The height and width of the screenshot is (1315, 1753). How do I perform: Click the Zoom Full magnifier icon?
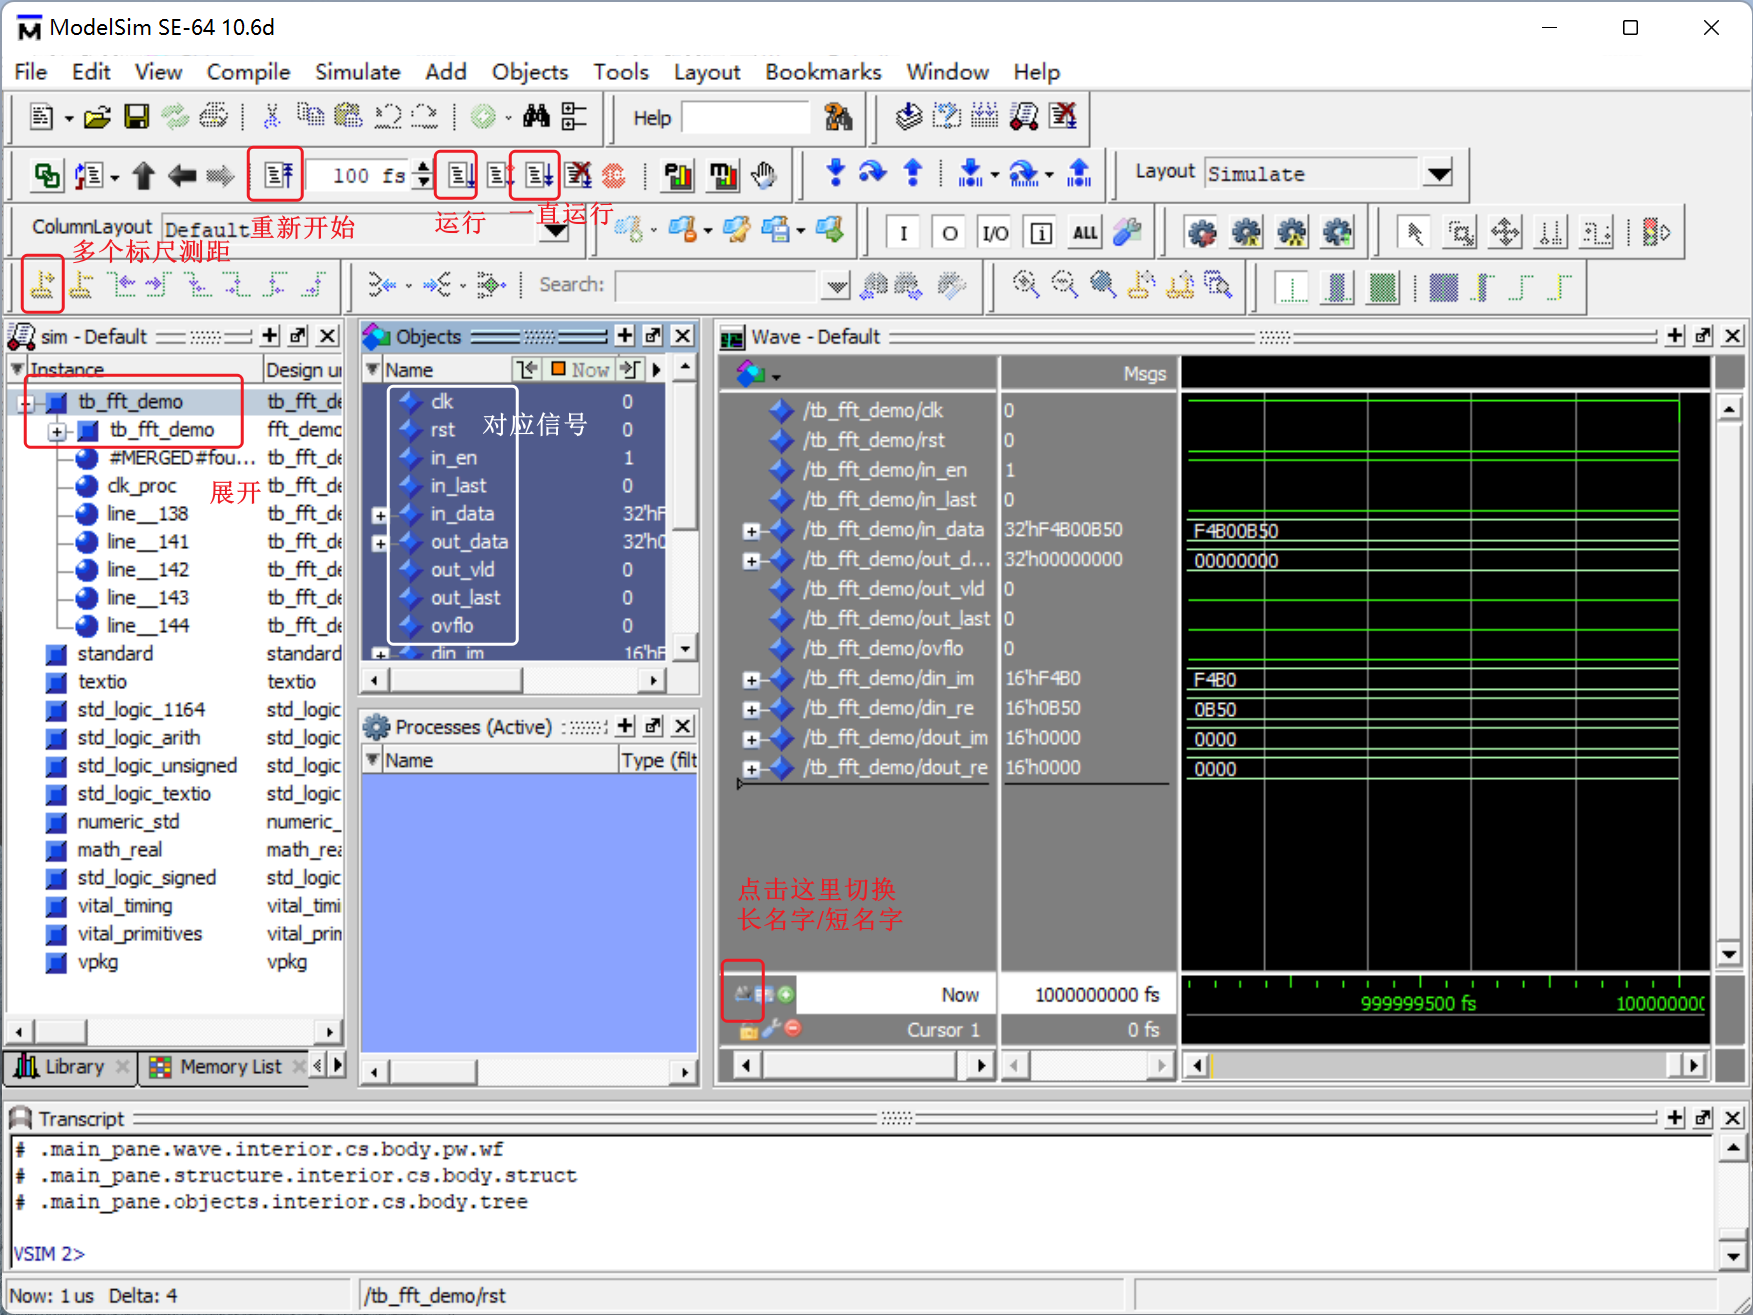1103,285
